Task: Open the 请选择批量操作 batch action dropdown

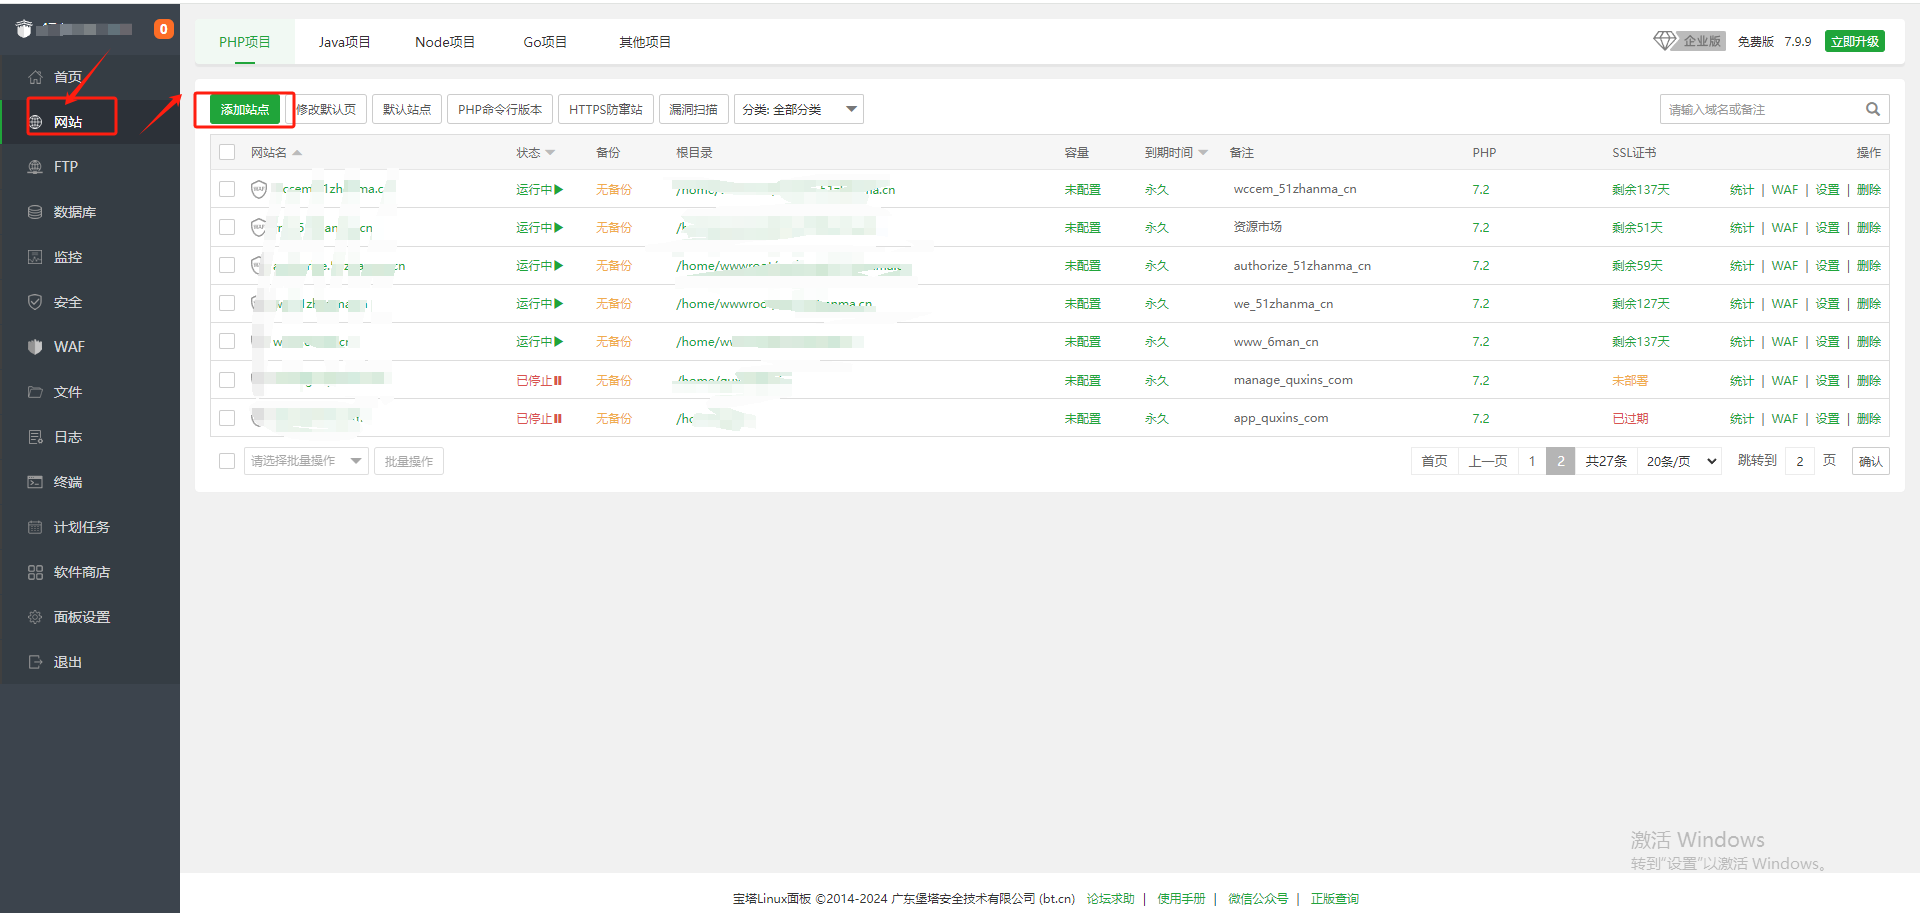Action: click(305, 461)
